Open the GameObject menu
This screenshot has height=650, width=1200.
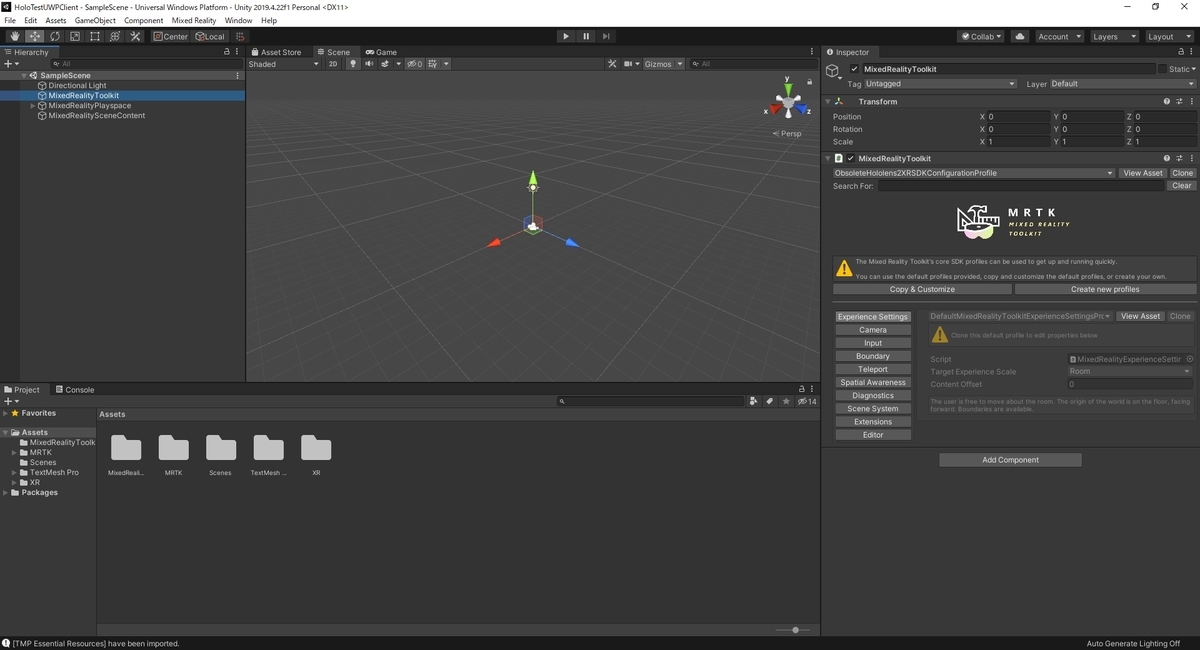pos(95,20)
